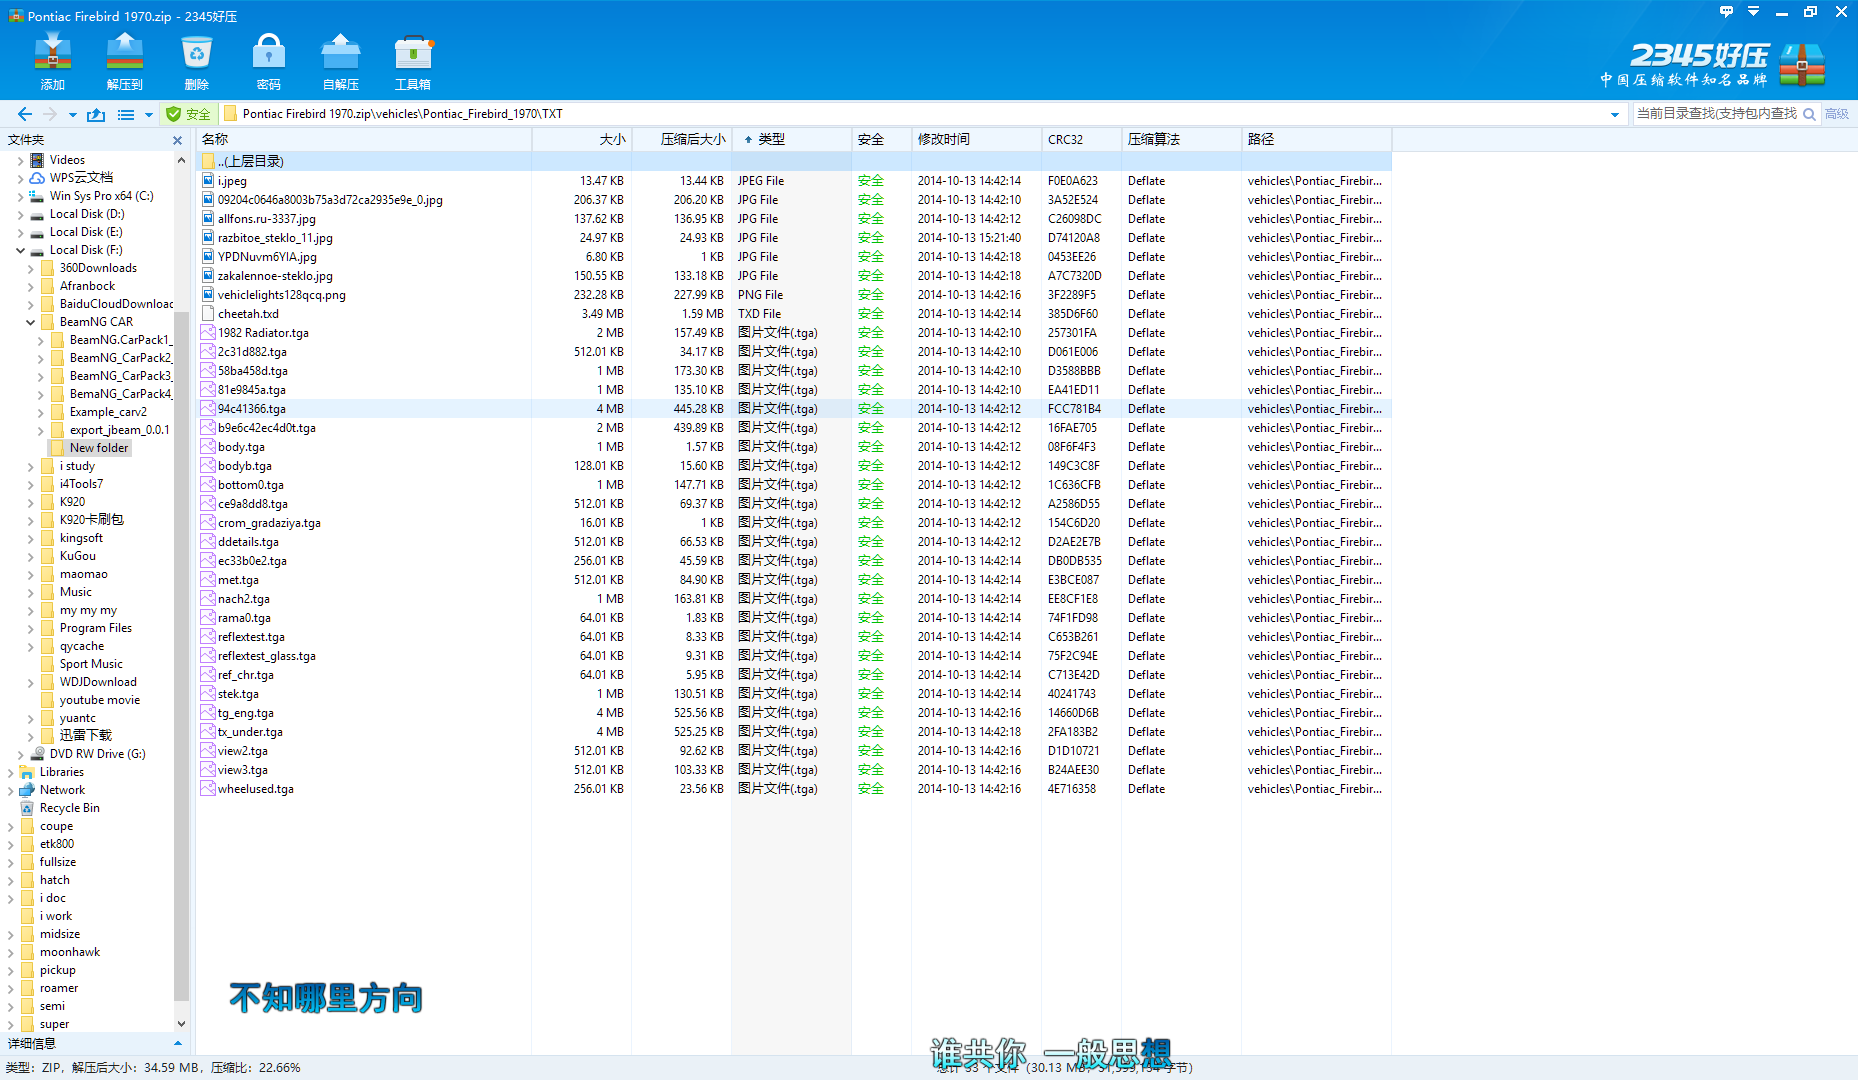Screen dimensions: 1858x1080
Task: Open the address bar path dropdown
Action: [1614, 115]
